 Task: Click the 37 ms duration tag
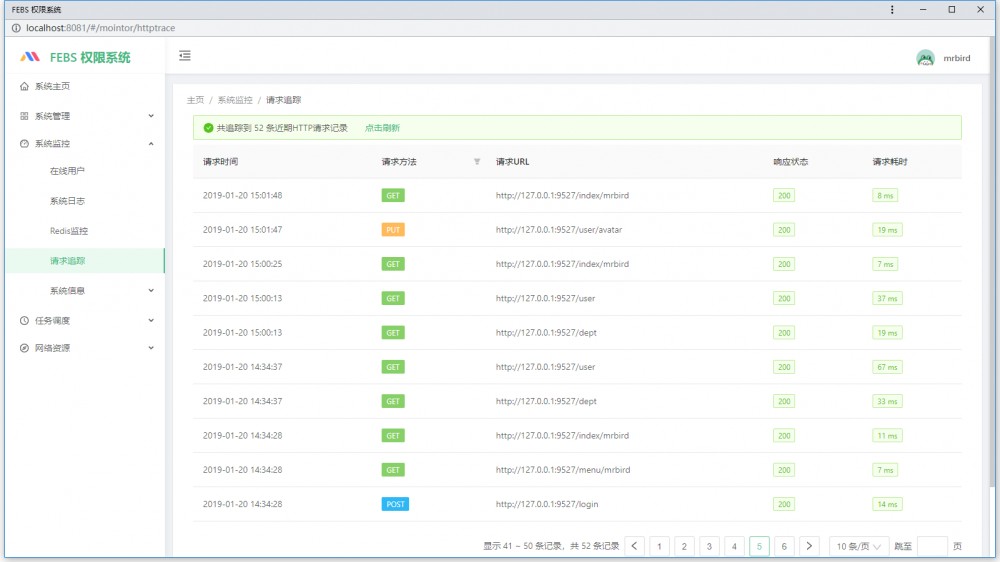tap(887, 299)
